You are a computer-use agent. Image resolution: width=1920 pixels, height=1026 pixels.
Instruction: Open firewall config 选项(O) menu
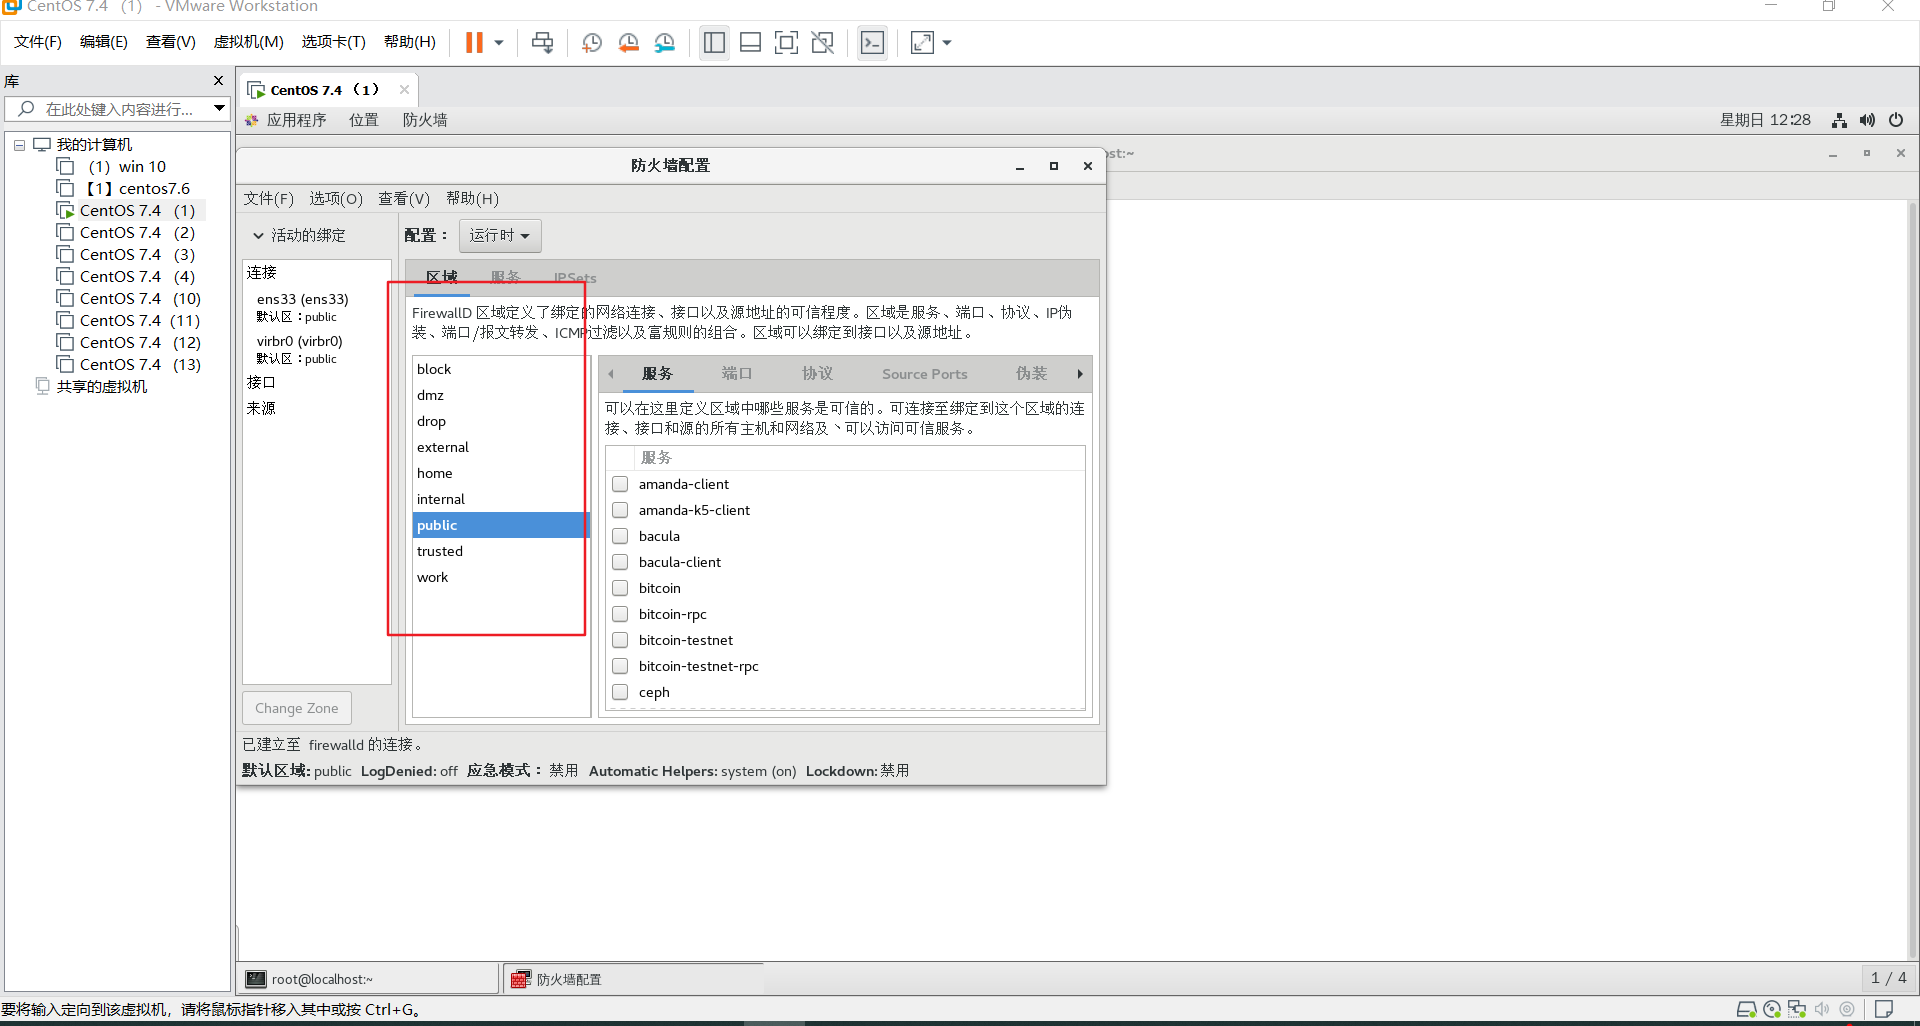(336, 199)
